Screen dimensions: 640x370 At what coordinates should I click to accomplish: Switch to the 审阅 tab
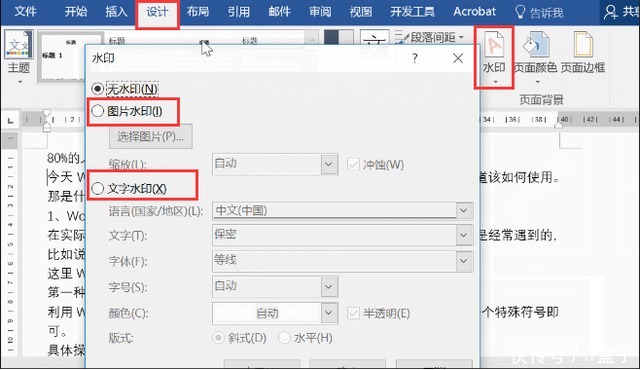point(320,11)
